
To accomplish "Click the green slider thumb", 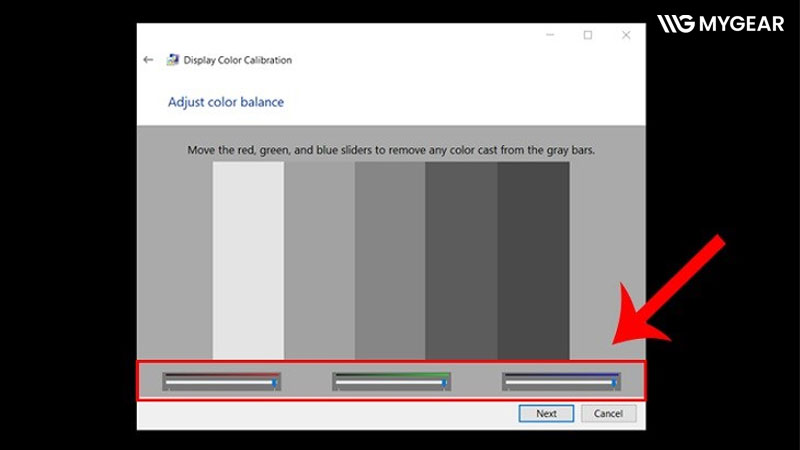I will pos(444,383).
